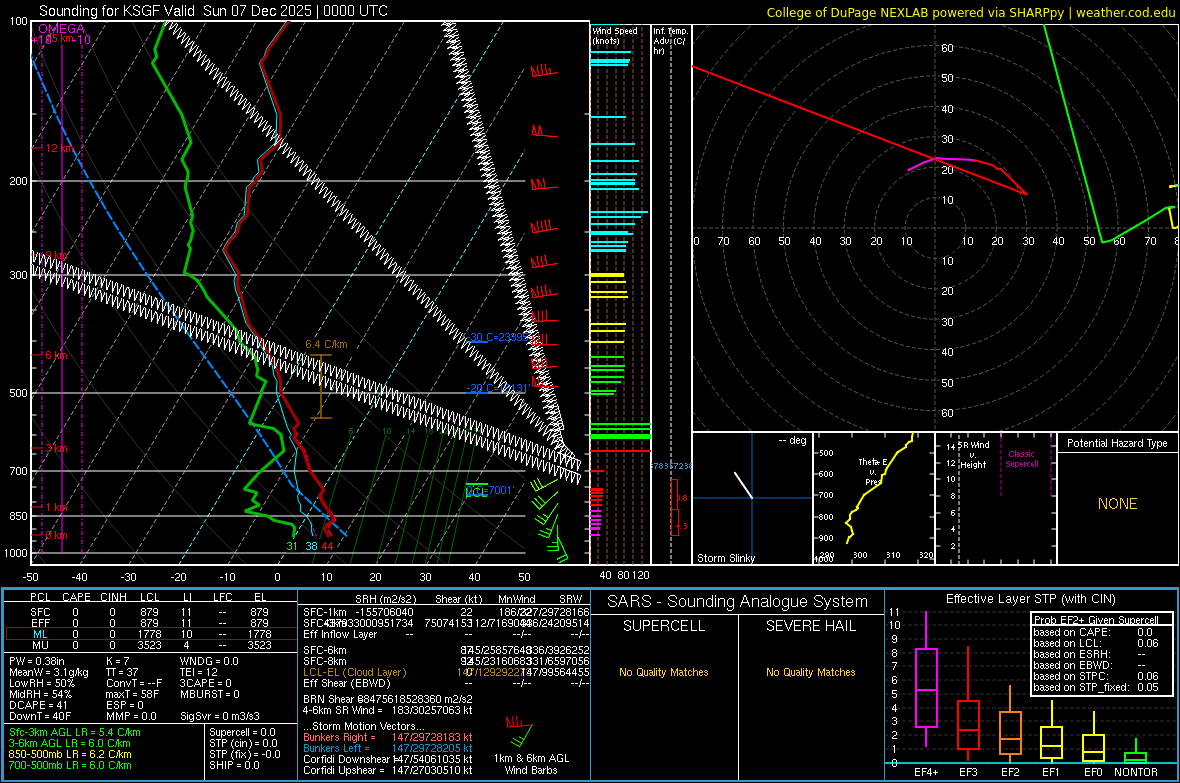Image resolution: width=1180 pixels, height=783 pixels.
Task: Click the 850 pressure level label
Action: pos(18,516)
